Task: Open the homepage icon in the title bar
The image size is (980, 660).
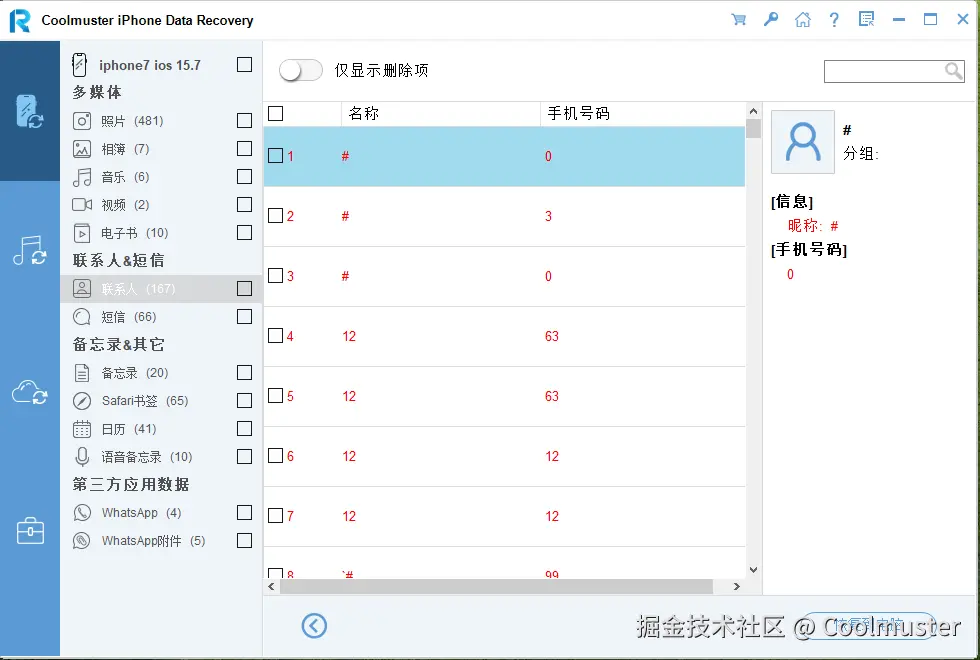Action: click(x=803, y=19)
